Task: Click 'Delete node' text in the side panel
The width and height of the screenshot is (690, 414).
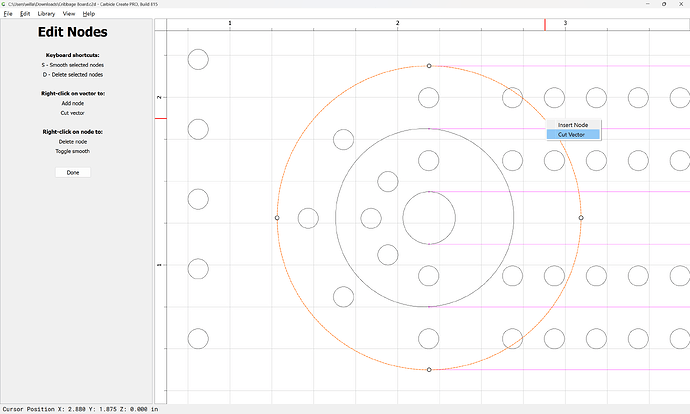Action: (73, 142)
